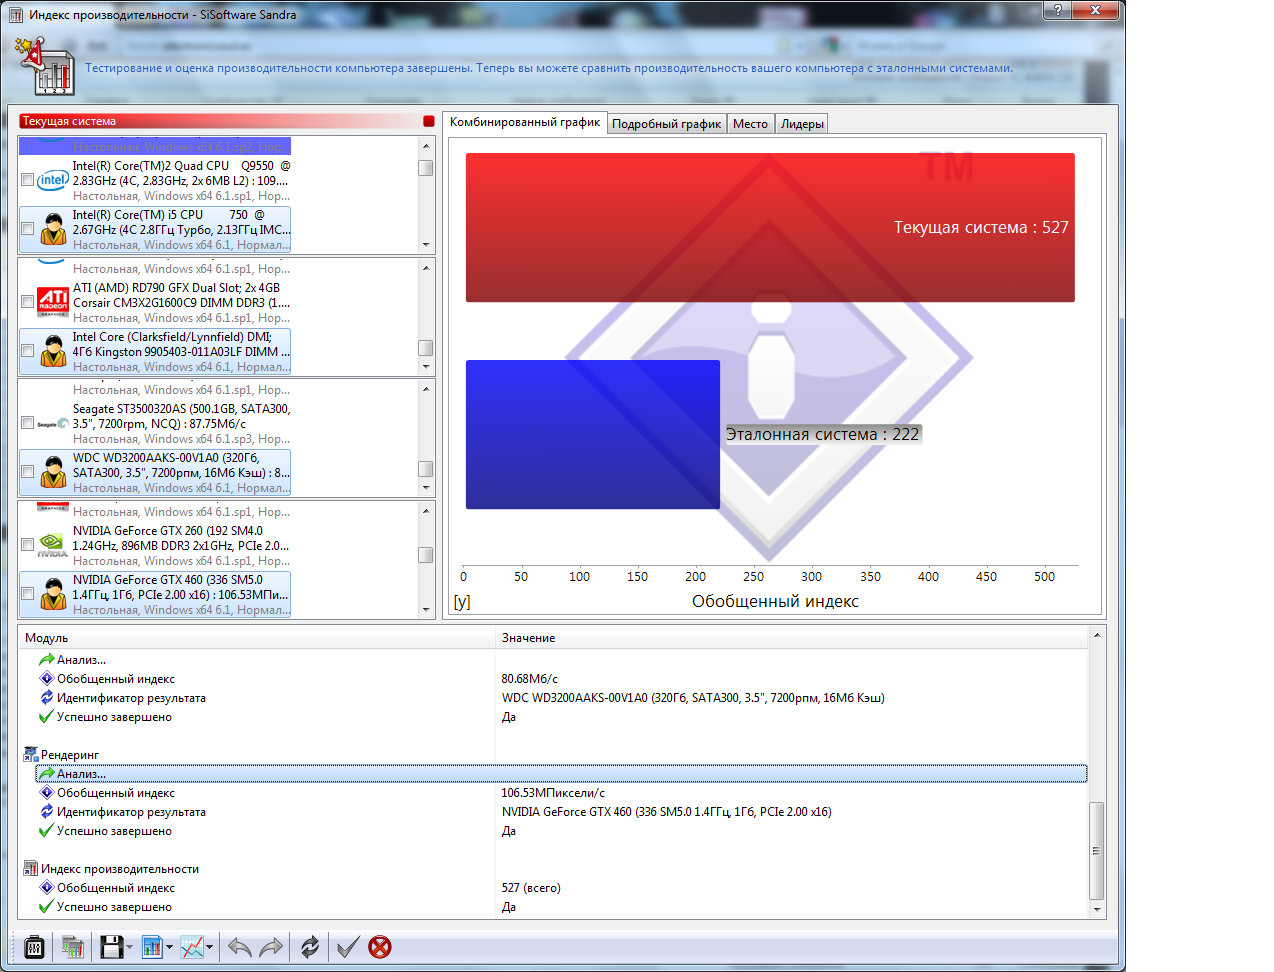Click the forward arrow toolbar icon

point(272,947)
